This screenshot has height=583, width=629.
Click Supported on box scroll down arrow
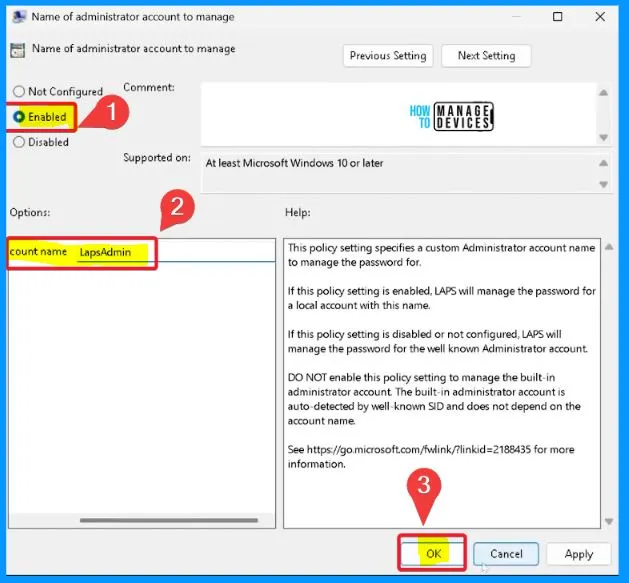603,185
